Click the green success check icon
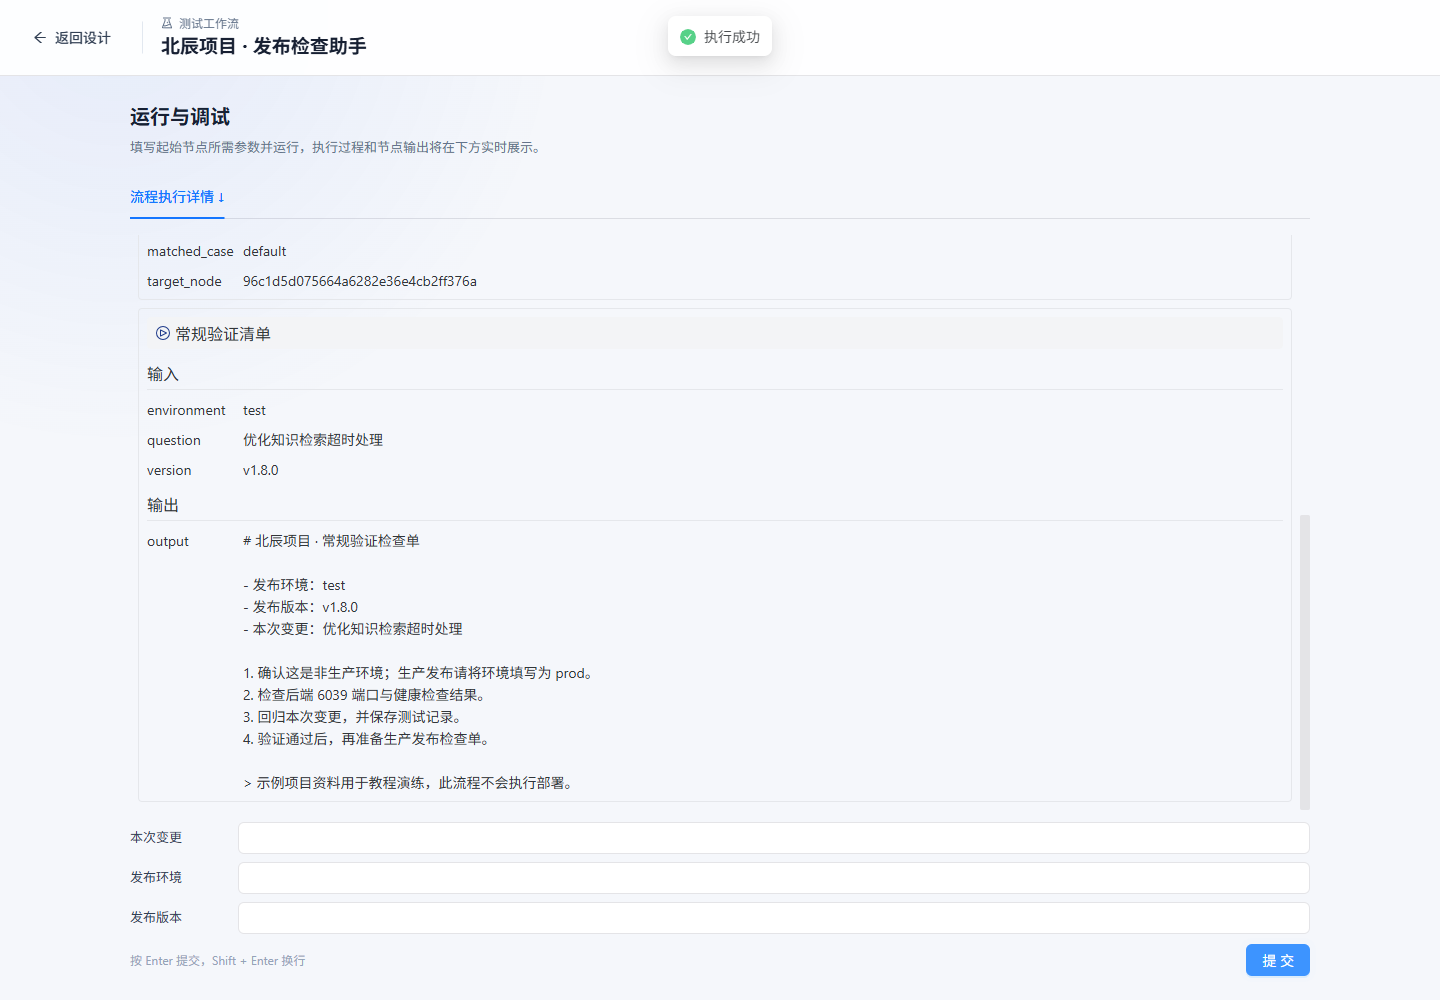The height and width of the screenshot is (1000, 1440). tap(688, 37)
